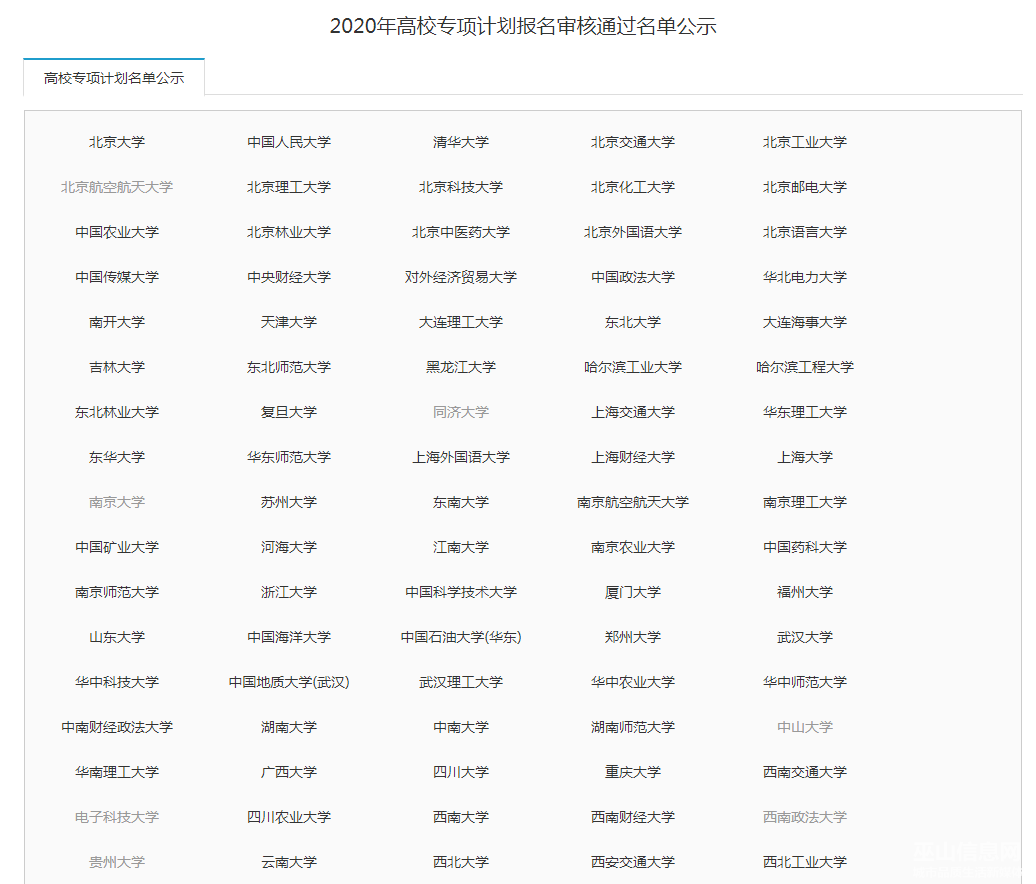Open 北京中医药大学 link
Viewport: 1036px width, 884px height.
461,232
